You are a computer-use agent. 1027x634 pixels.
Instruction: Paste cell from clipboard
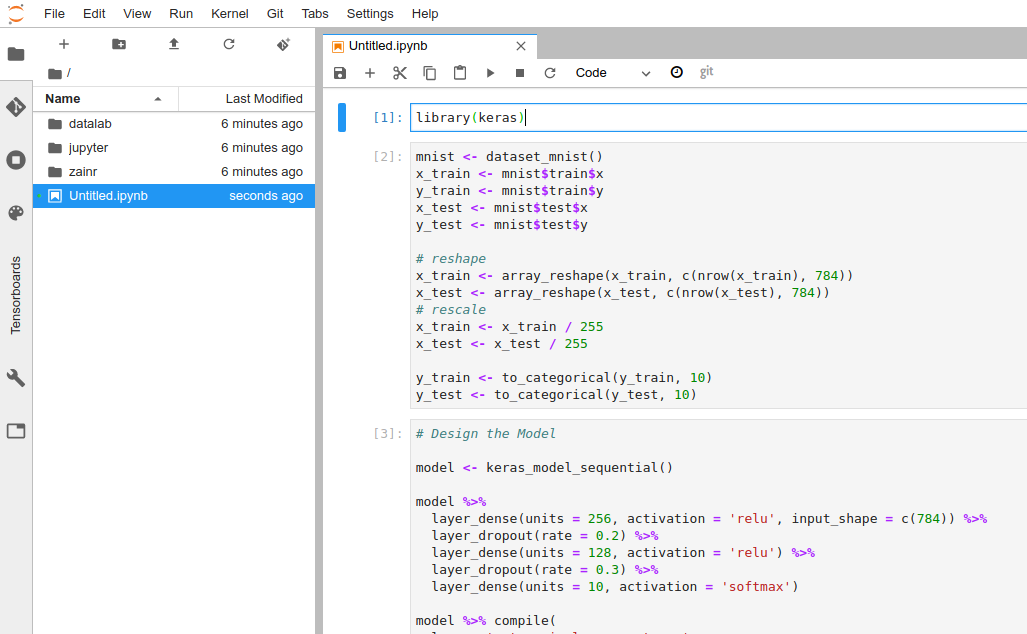coord(460,73)
